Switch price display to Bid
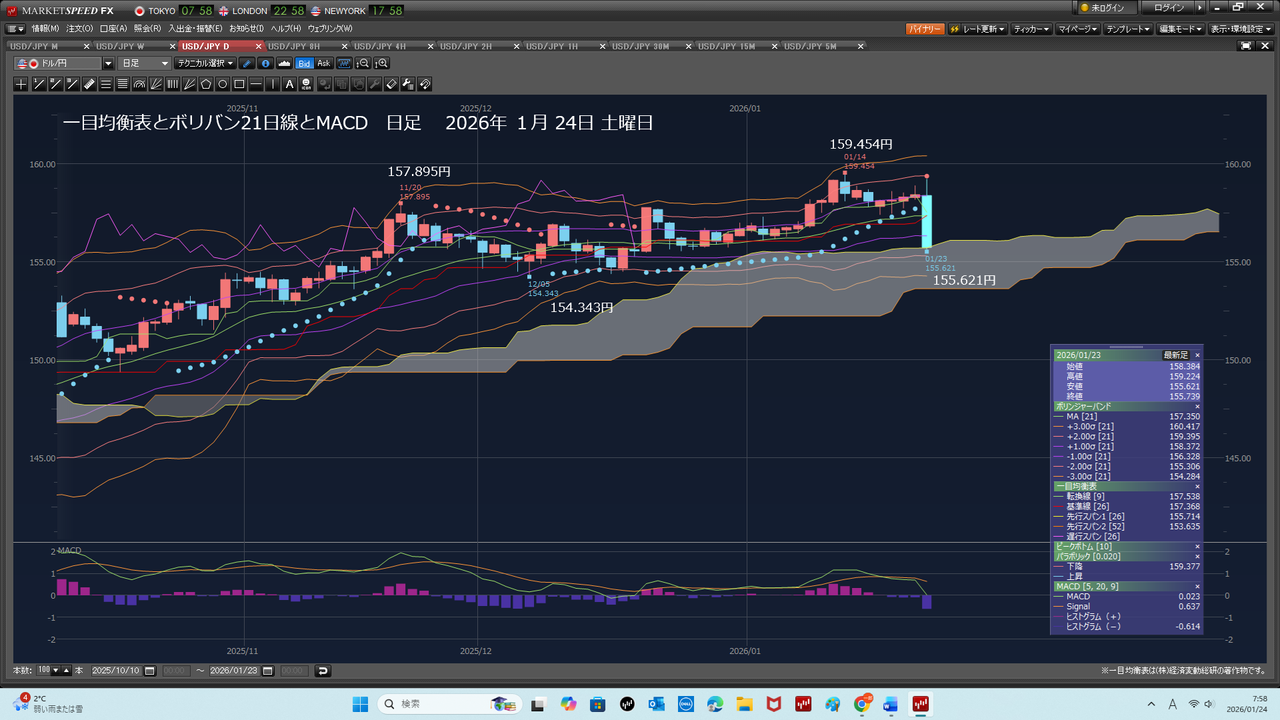Screen dimensions: 1280x720 tap(304, 63)
